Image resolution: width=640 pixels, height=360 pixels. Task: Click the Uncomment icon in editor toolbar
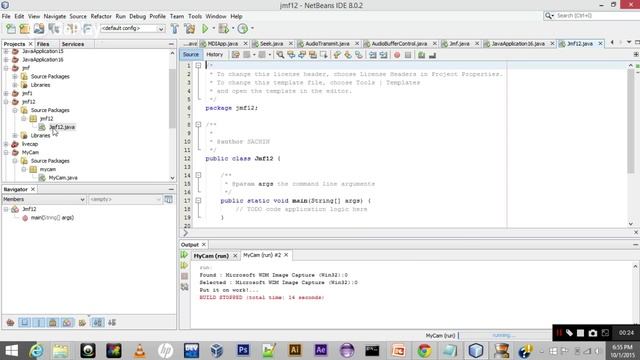(432, 55)
